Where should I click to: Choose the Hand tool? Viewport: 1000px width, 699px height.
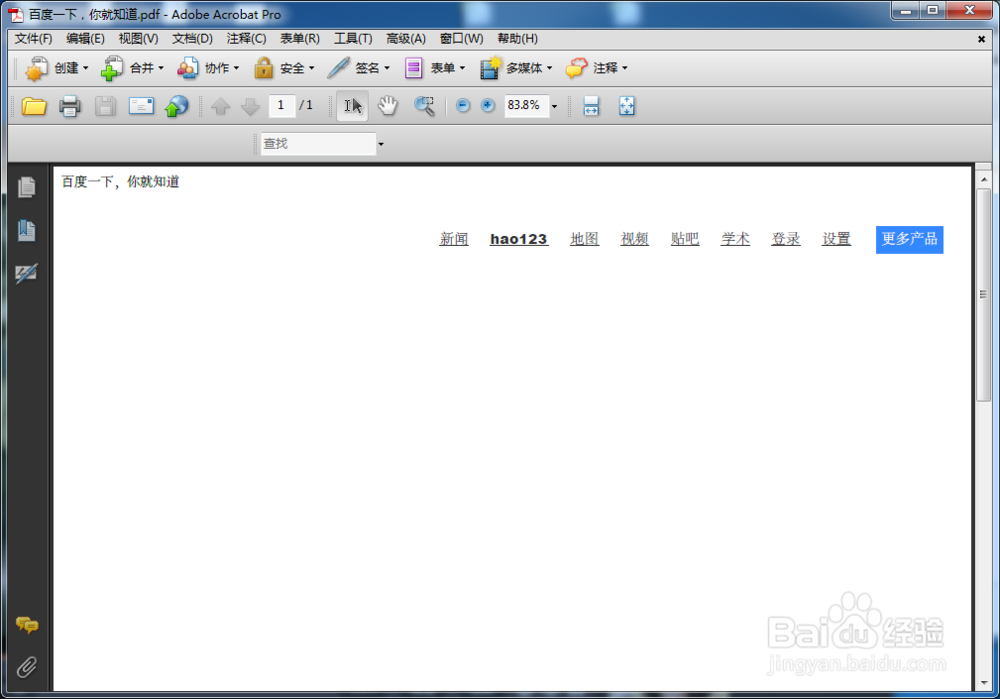point(387,106)
